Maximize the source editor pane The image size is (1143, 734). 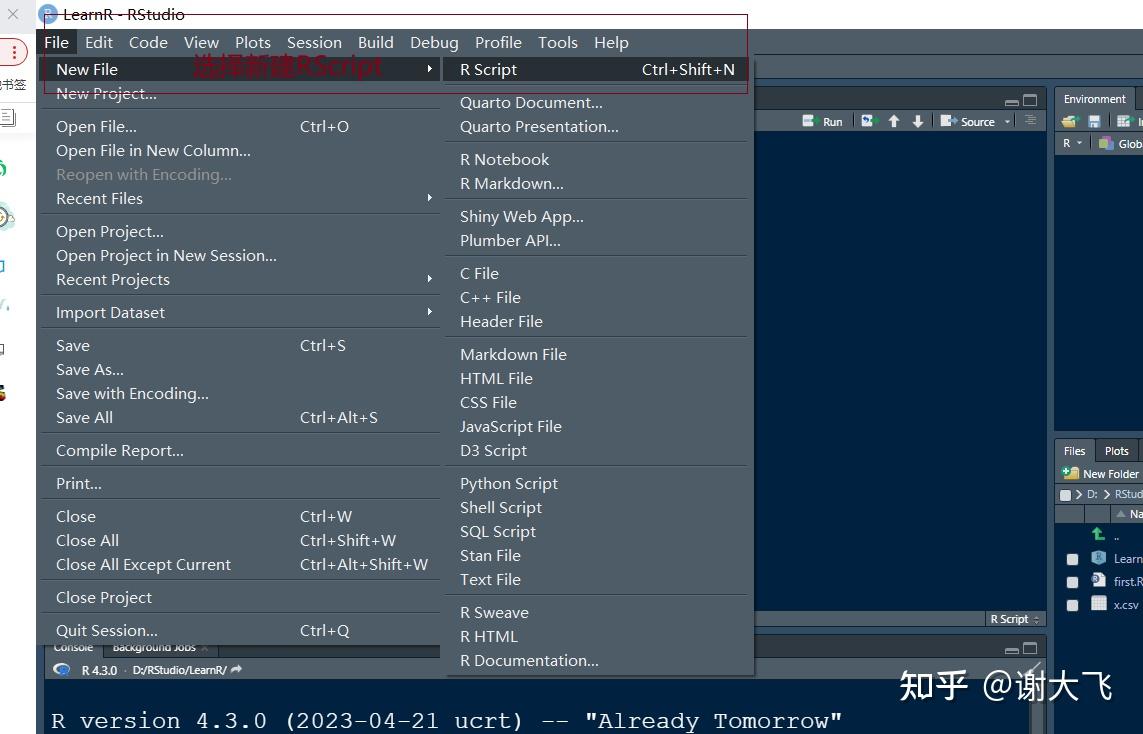(x=1030, y=101)
